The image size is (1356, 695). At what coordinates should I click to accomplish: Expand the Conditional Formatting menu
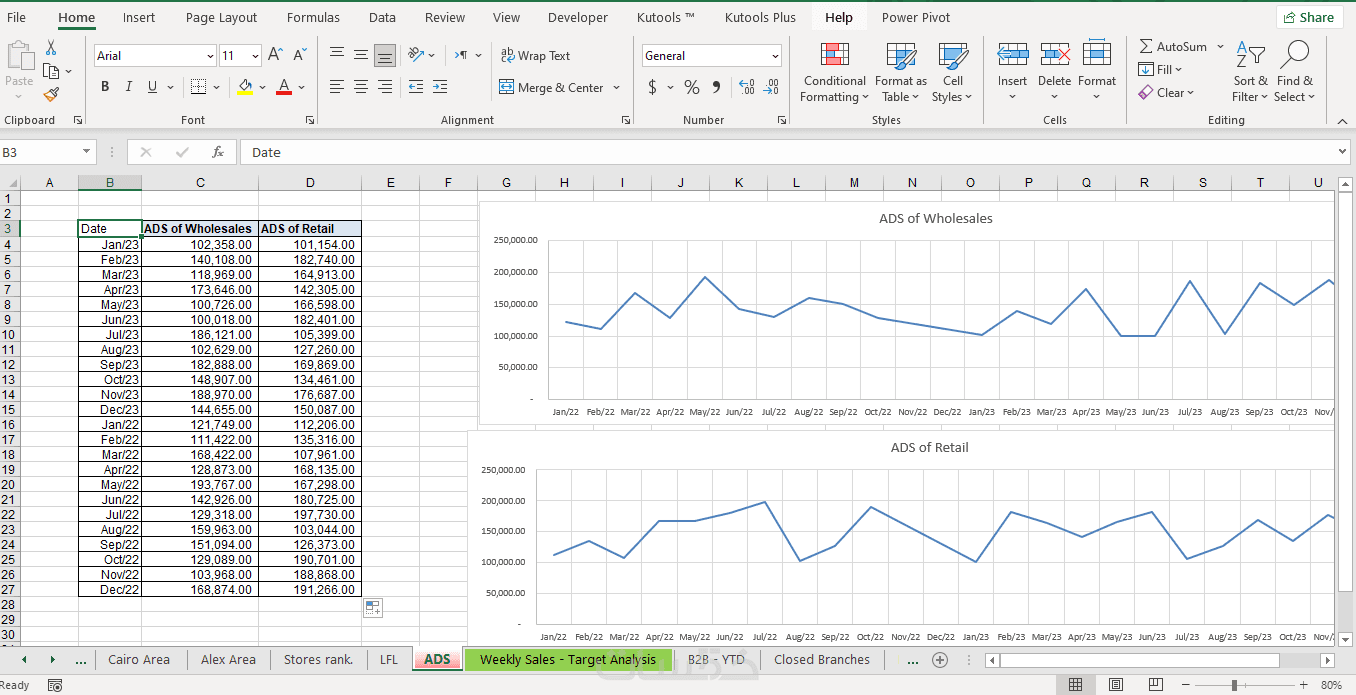click(x=834, y=72)
